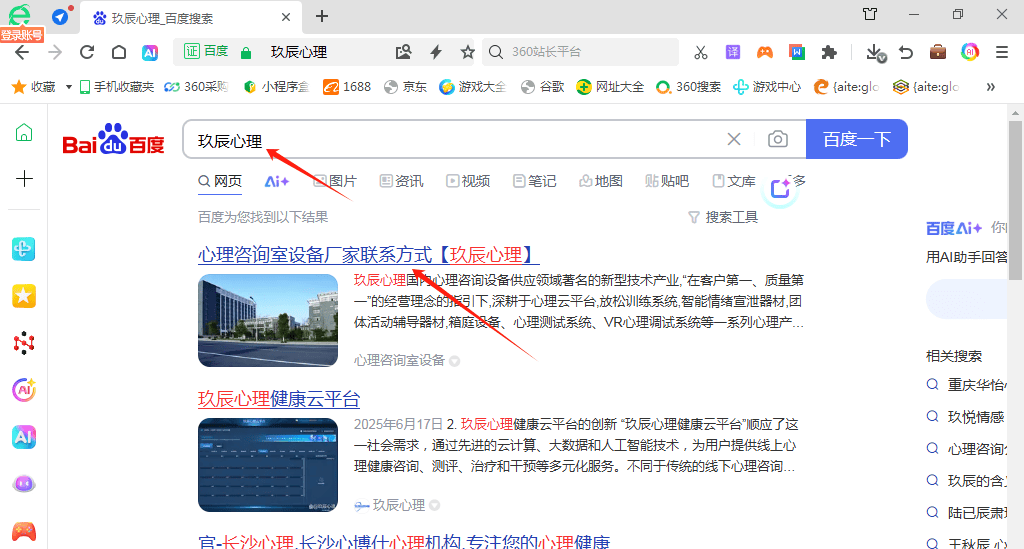Clear the Baidu search box text
The height and width of the screenshot is (549, 1024).
(734, 140)
